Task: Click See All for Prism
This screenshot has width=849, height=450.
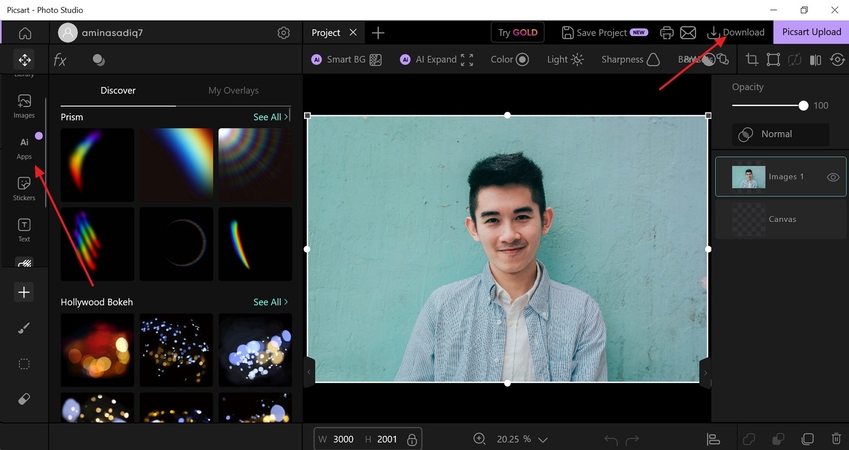Action: 270,117
